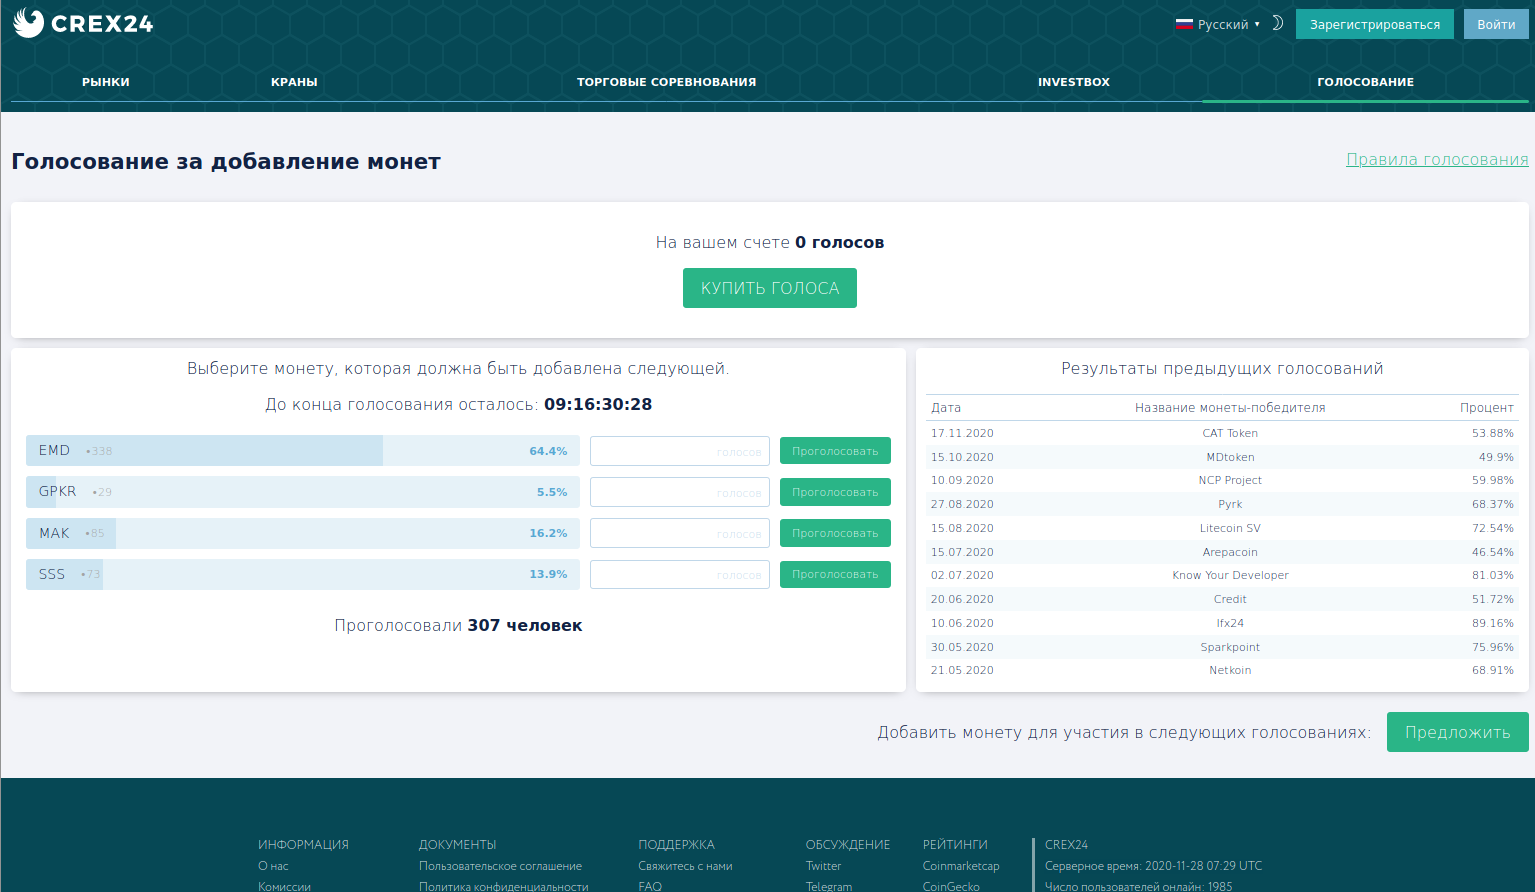Screen dimensions: 1535x892
Task: Open Пользовательское соглашение footer link
Action: 500,866
